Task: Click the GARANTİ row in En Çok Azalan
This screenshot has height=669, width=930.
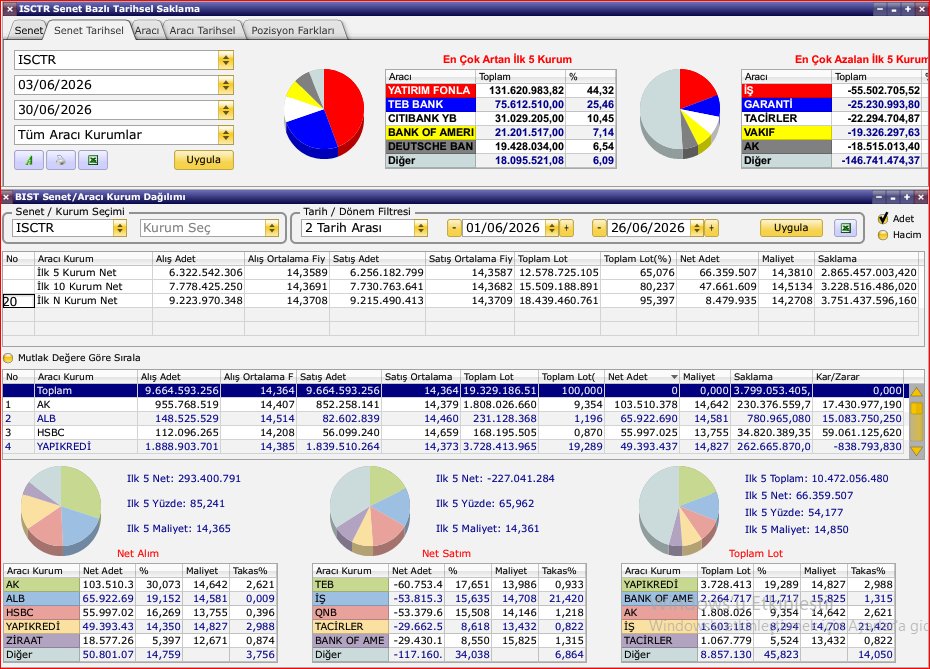Action: pos(833,104)
